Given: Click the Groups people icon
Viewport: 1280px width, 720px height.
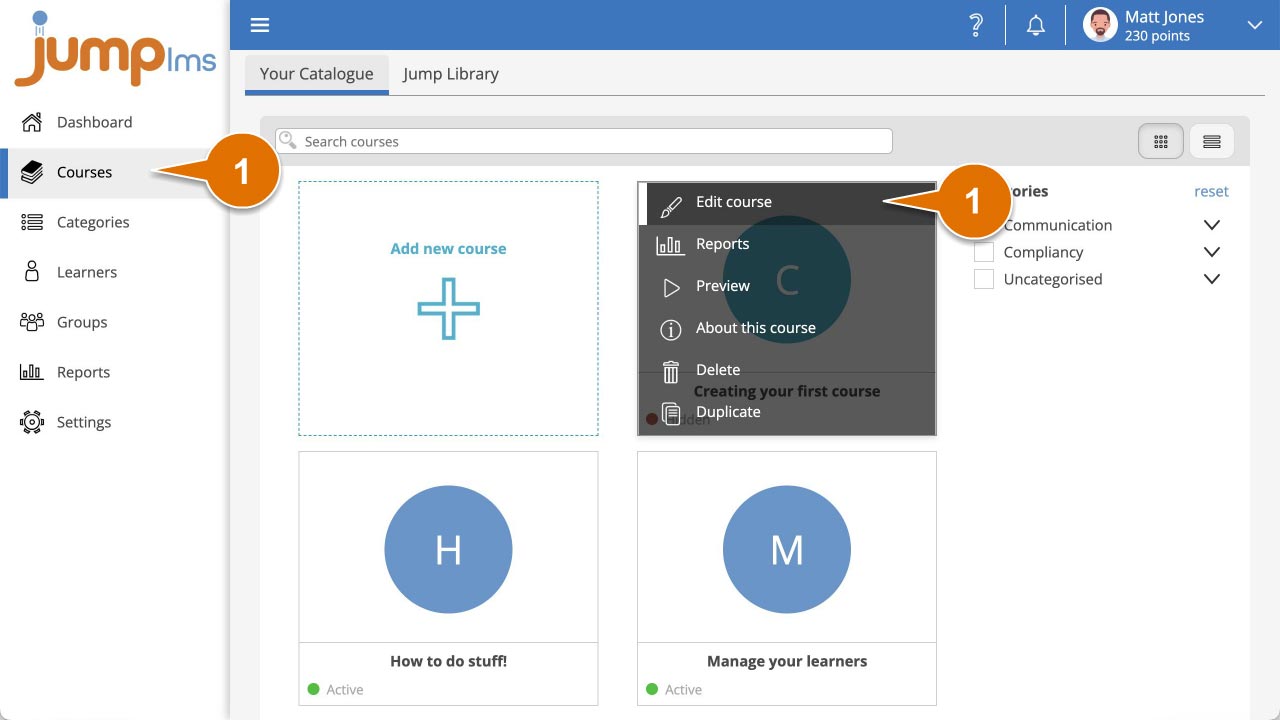Looking at the screenshot, I should [32, 322].
